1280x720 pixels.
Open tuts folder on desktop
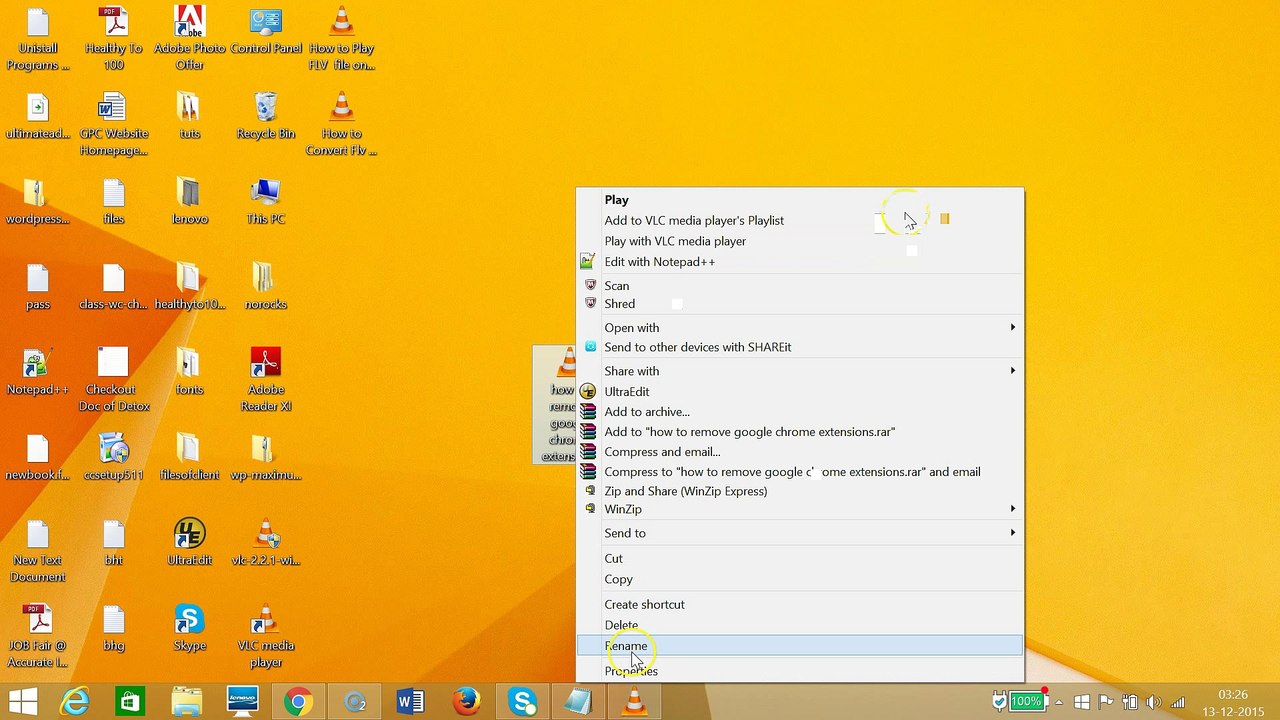pos(189,117)
